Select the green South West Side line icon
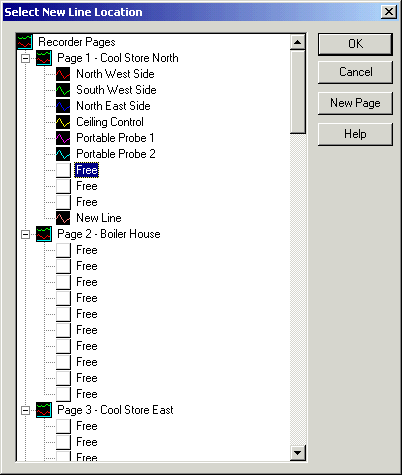 [63, 90]
